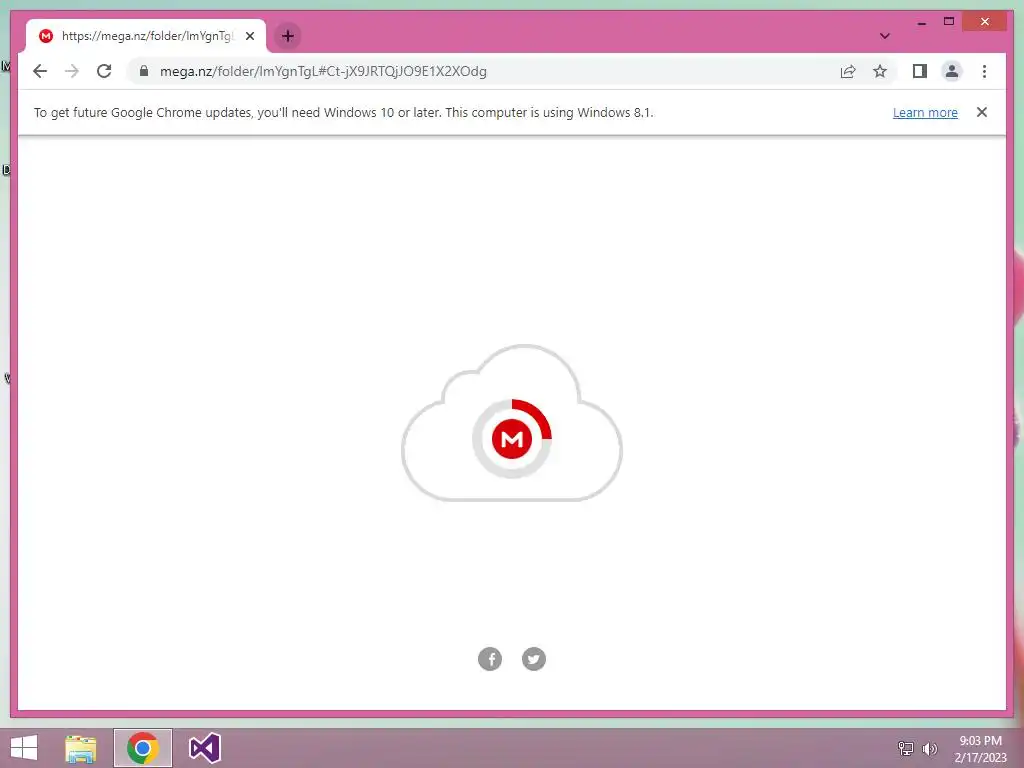Click the MEGA logo loading indicator
Image resolution: width=1024 pixels, height=768 pixels.
(x=512, y=439)
